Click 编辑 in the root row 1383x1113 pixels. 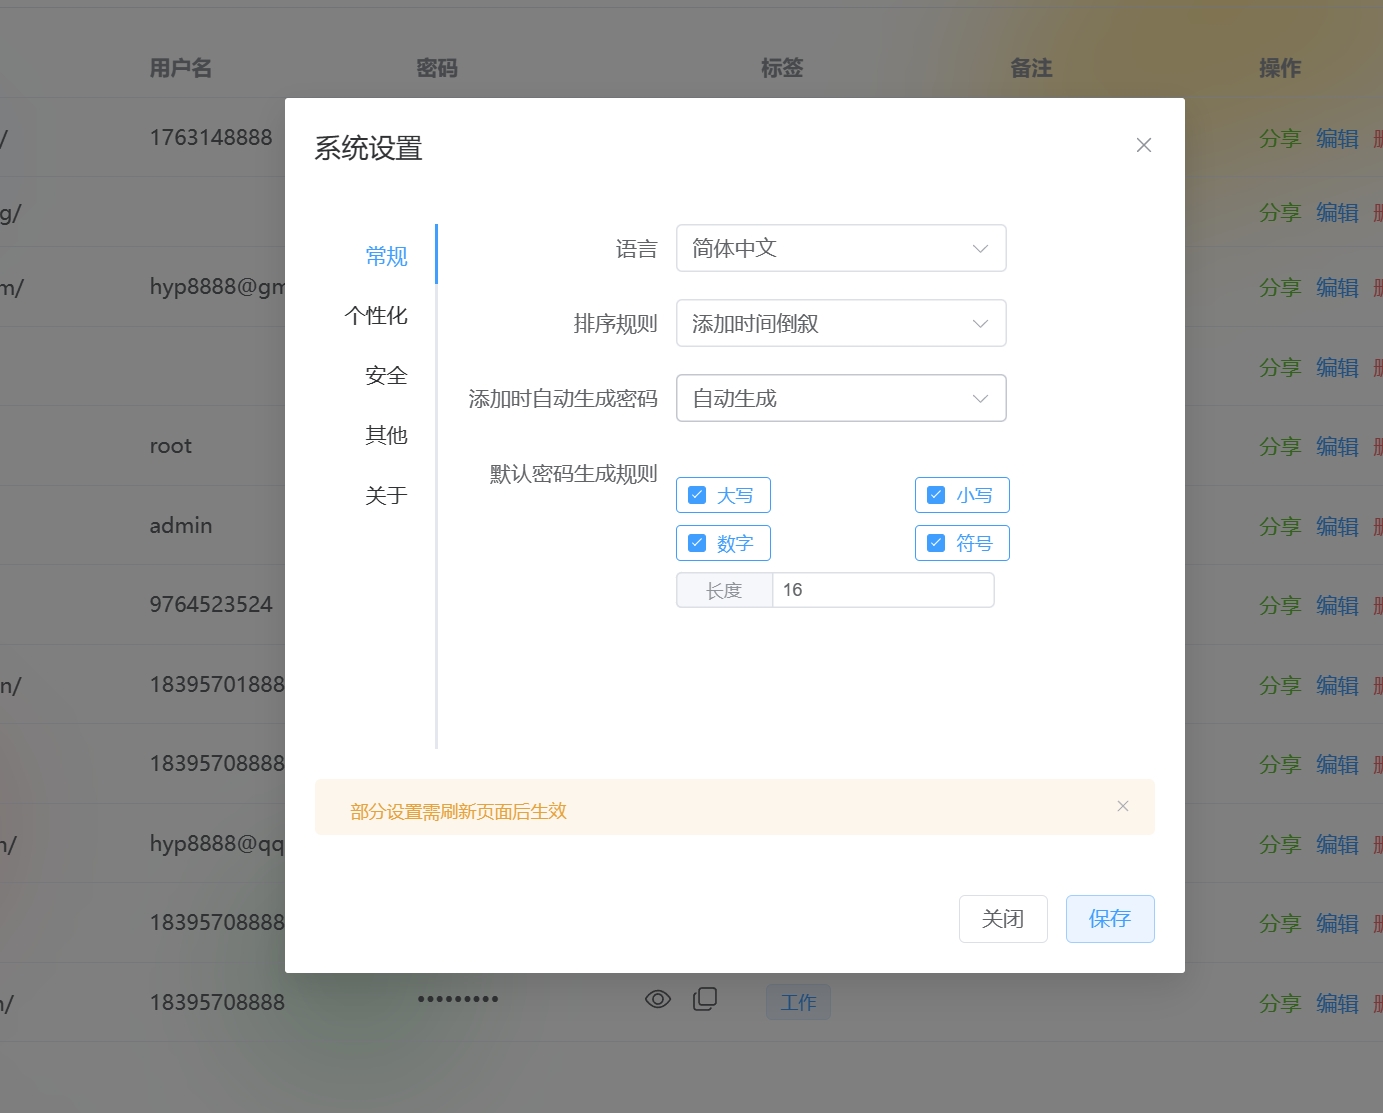tap(1337, 446)
